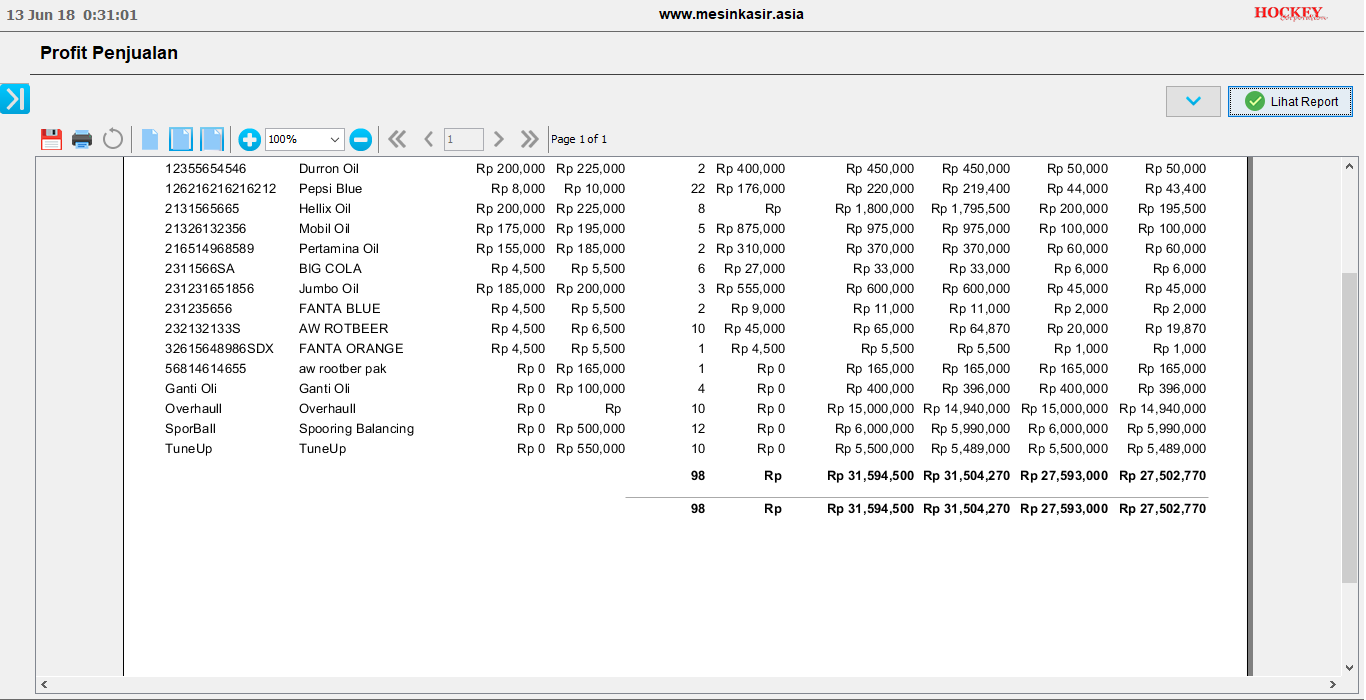
Task: Click the Rp 1,795,500 value
Action: [x=970, y=209]
